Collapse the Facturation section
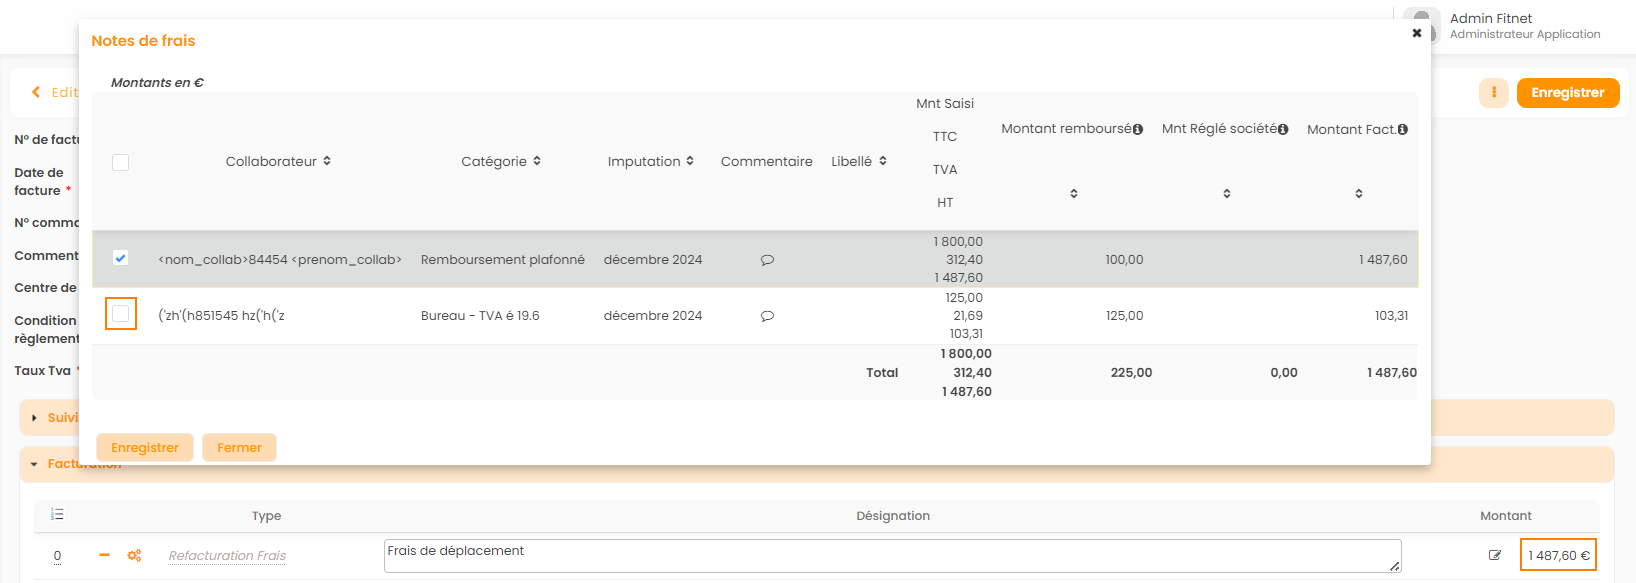The image size is (1636, 583). pyautogui.click(x=34, y=464)
